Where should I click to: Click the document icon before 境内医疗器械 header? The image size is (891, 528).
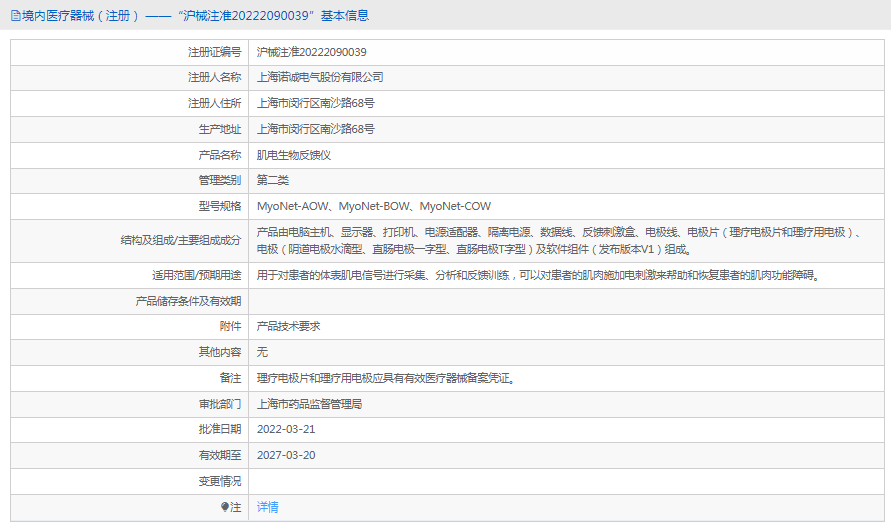tap(16, 16)
